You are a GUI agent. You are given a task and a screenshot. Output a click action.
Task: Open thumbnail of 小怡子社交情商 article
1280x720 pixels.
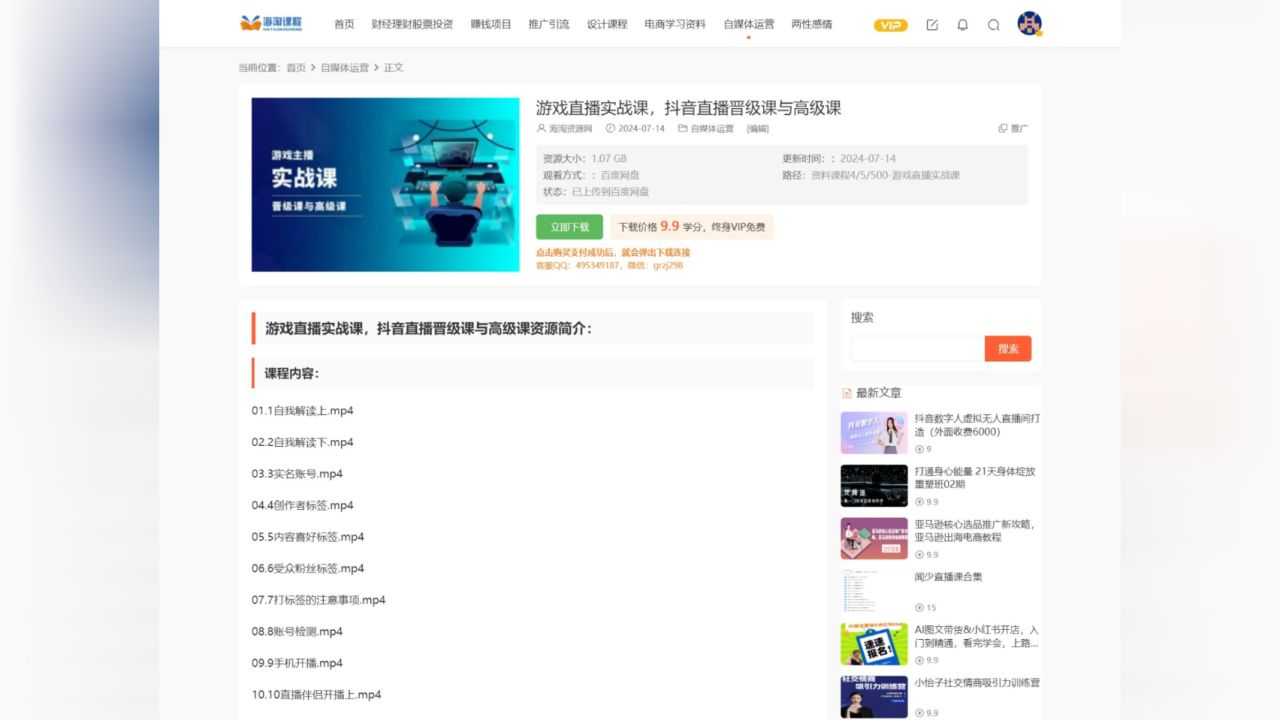tap(874, 696)
